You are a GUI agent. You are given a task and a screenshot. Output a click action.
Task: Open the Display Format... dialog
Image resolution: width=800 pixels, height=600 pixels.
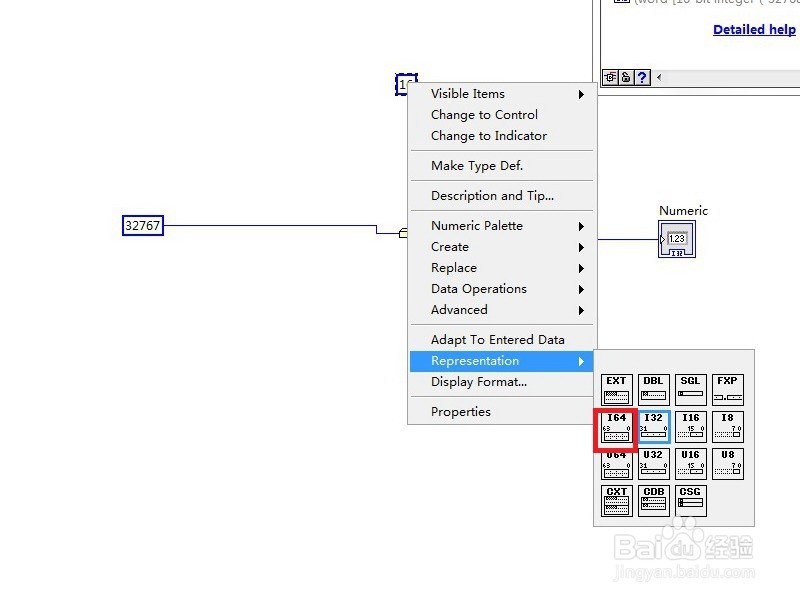pos(502,382)
